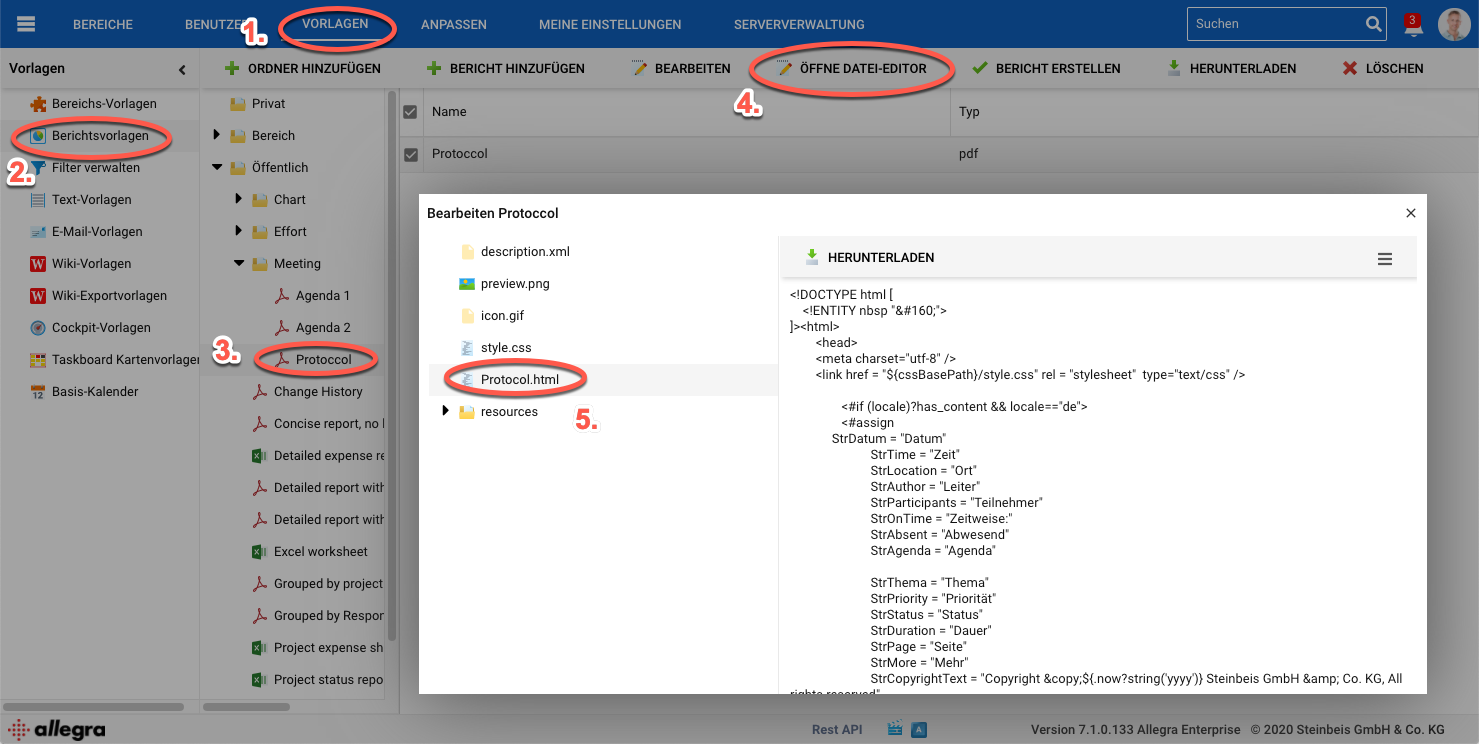The image size is (1479, 744).
Task: Uncheck the Protoccol row checkbox
Action: click(410, 155)
